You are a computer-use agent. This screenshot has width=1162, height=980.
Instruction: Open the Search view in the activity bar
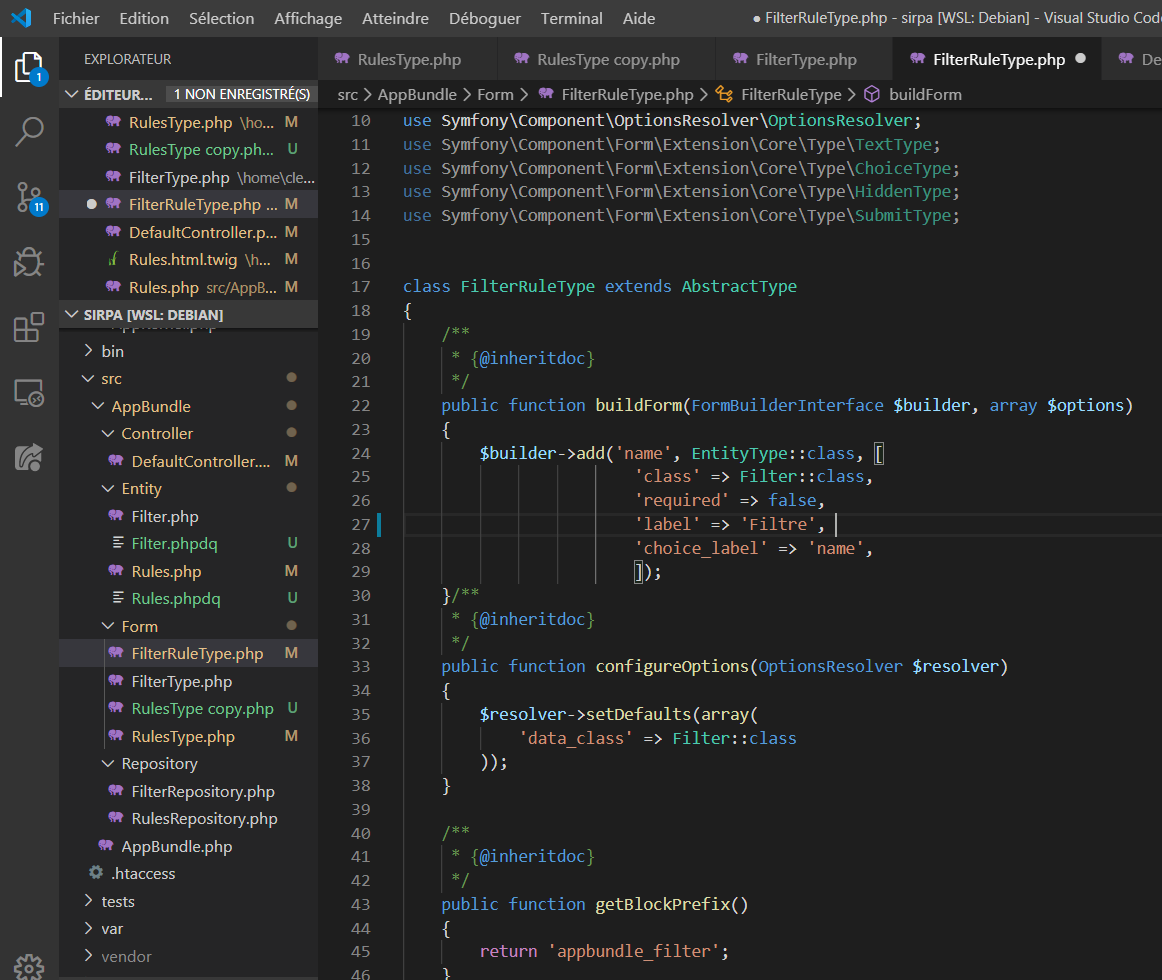pos(29,131)
